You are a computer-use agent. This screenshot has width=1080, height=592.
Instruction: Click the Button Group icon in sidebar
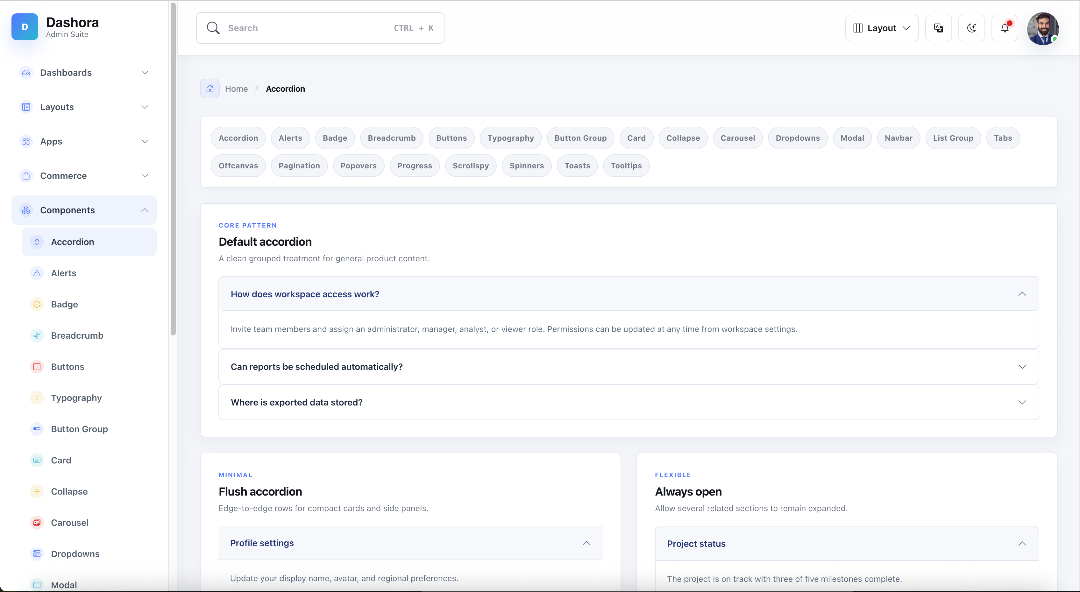click(x=37, y=429)
